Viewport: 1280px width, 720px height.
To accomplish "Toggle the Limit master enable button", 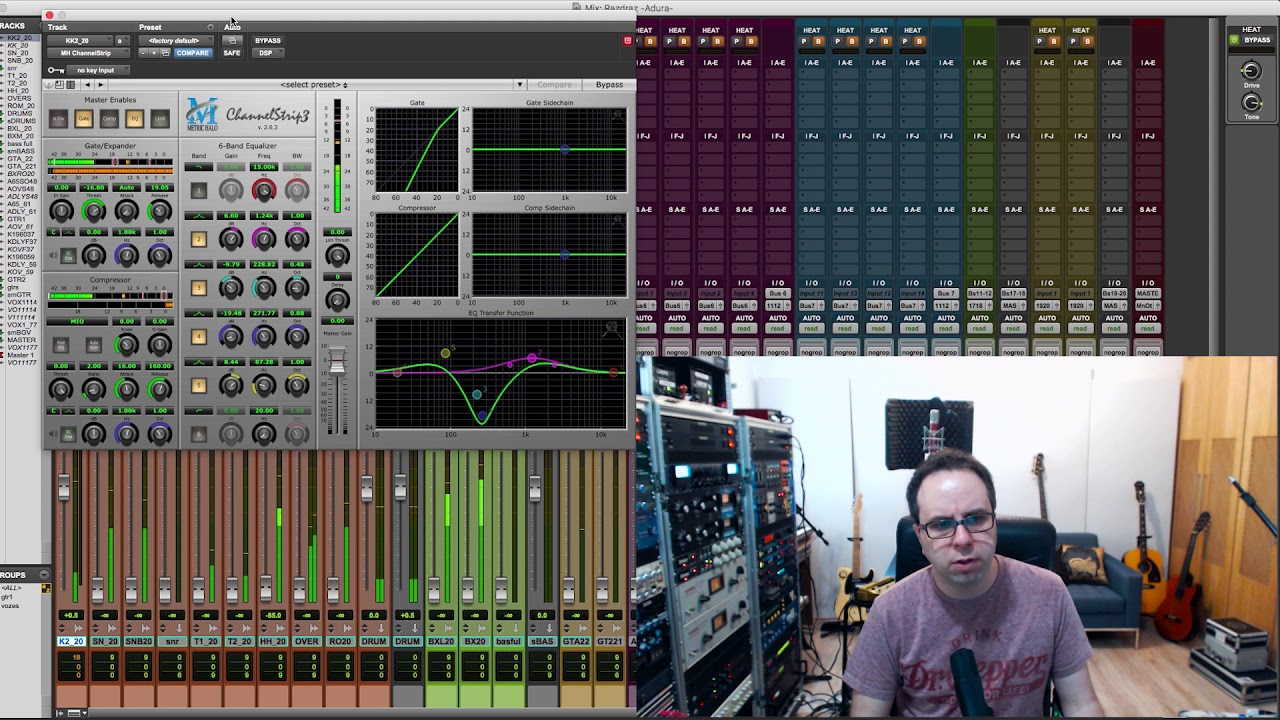I will 160,119.
